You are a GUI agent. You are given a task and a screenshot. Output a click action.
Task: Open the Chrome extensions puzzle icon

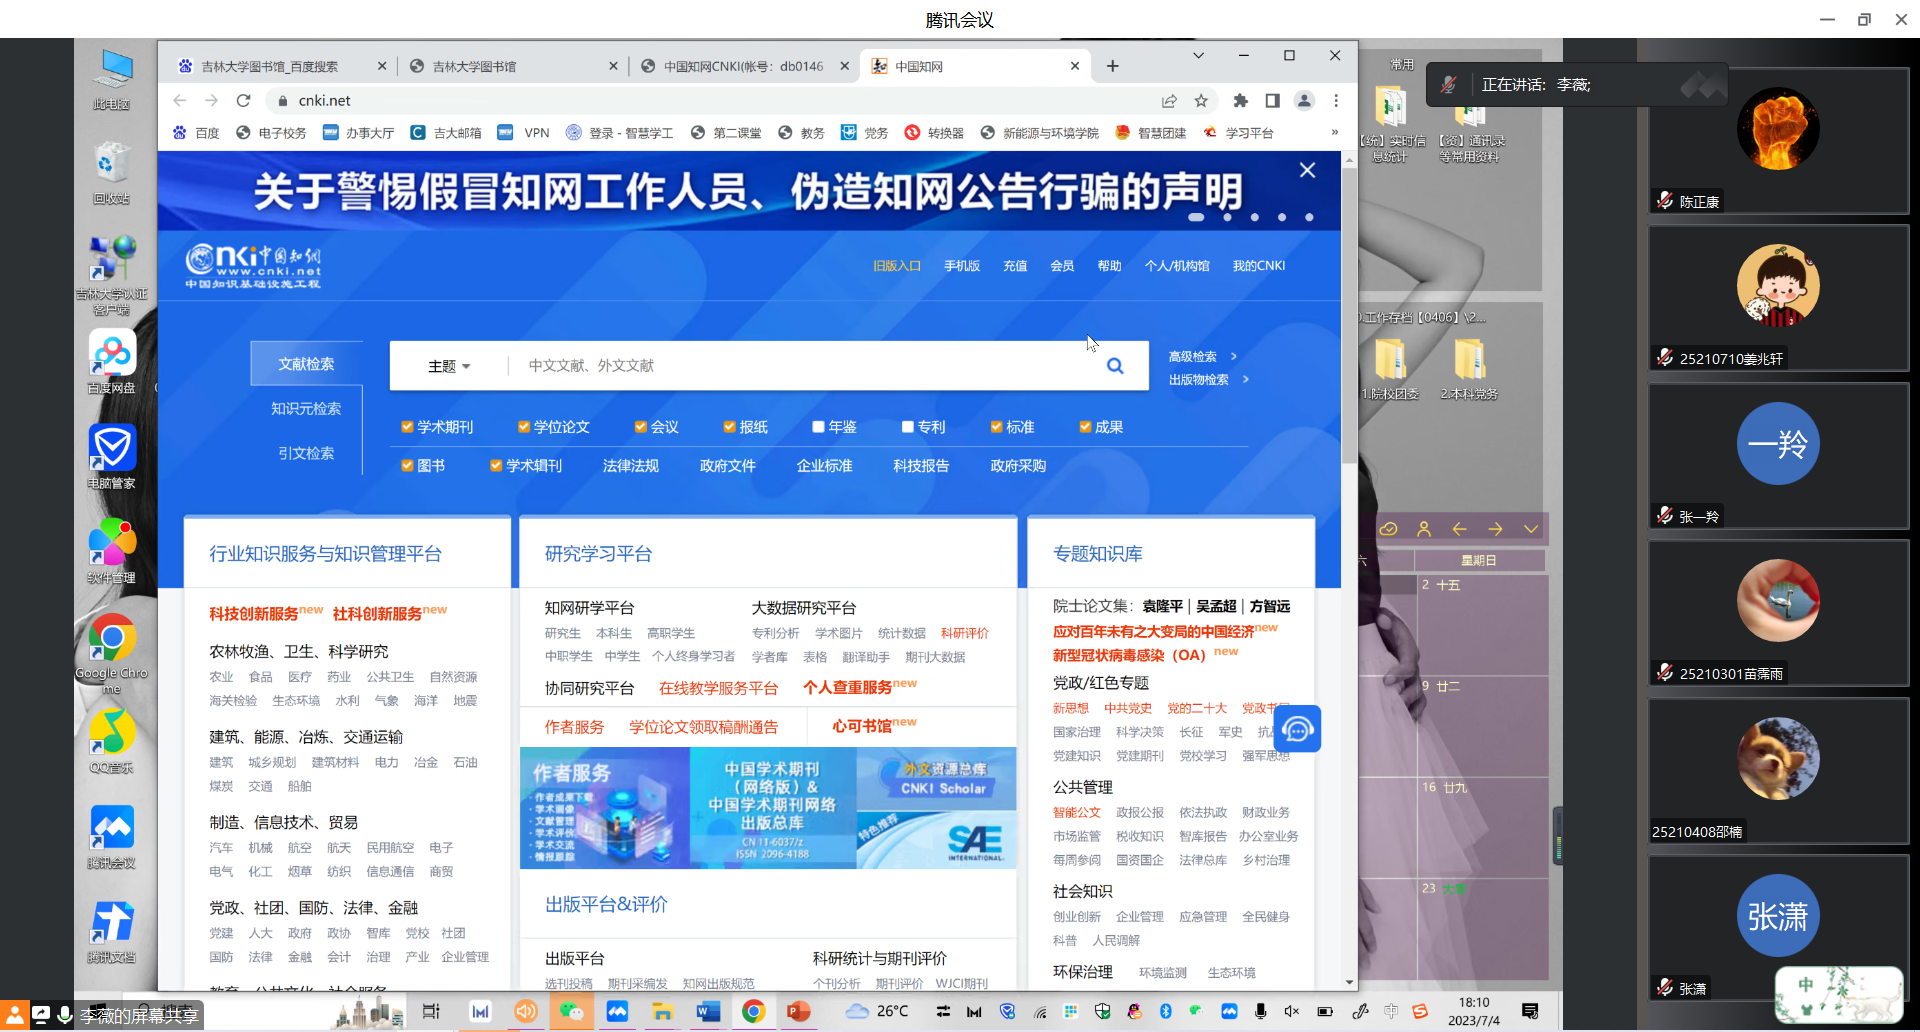(x=1240, y=100)
